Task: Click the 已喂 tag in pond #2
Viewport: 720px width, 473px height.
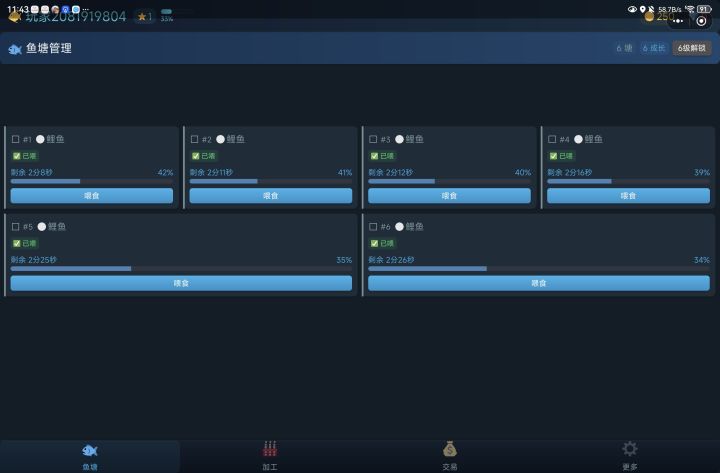Action: [x=204, y=156]
